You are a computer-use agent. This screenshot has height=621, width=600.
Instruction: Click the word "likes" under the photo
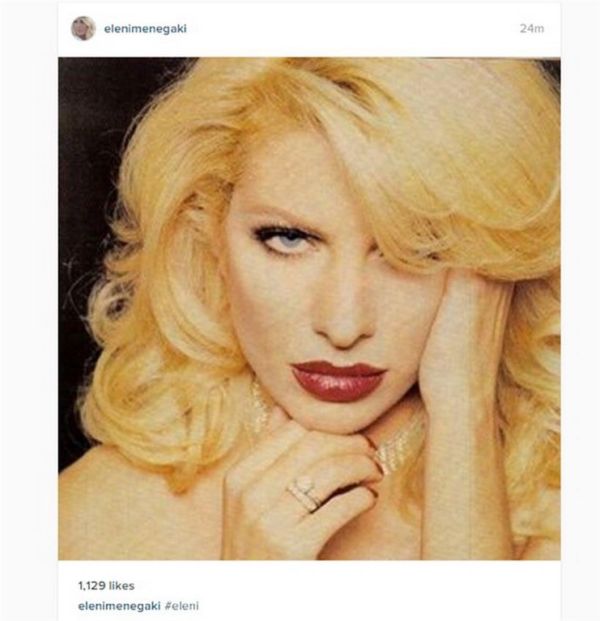[x=122, y=586]
